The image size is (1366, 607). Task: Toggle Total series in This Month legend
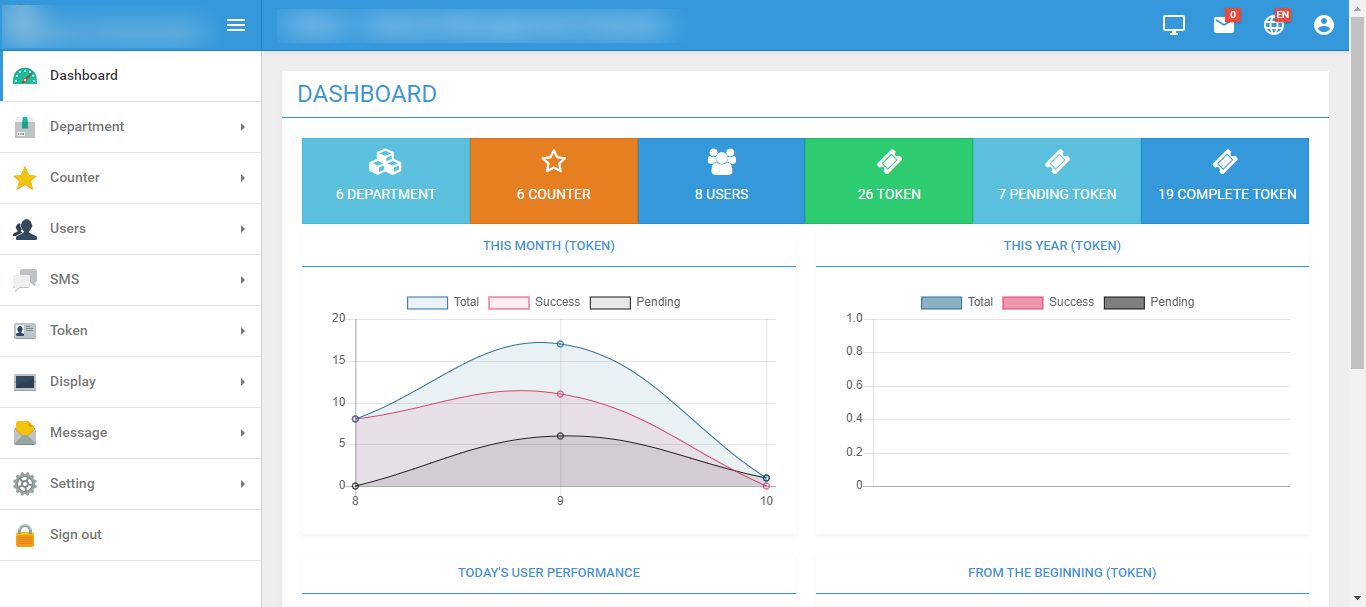tap(443, 302)
